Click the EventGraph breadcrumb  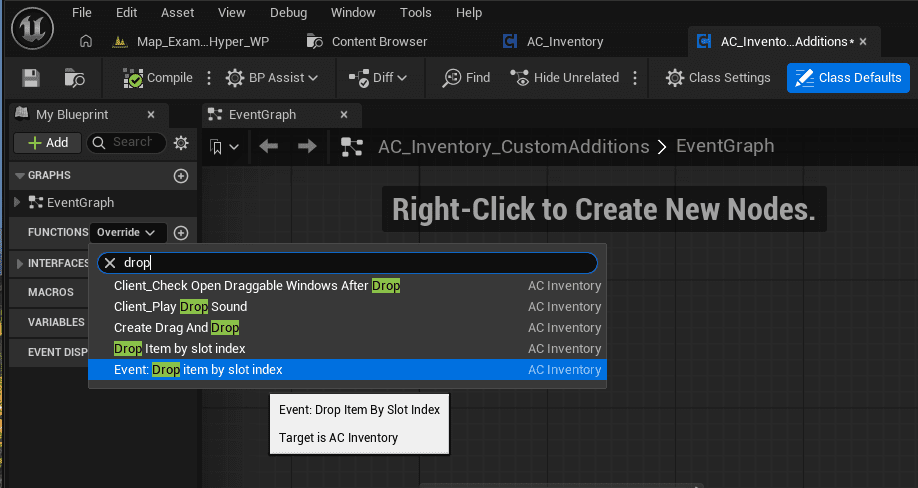click(x=725, y=146)
